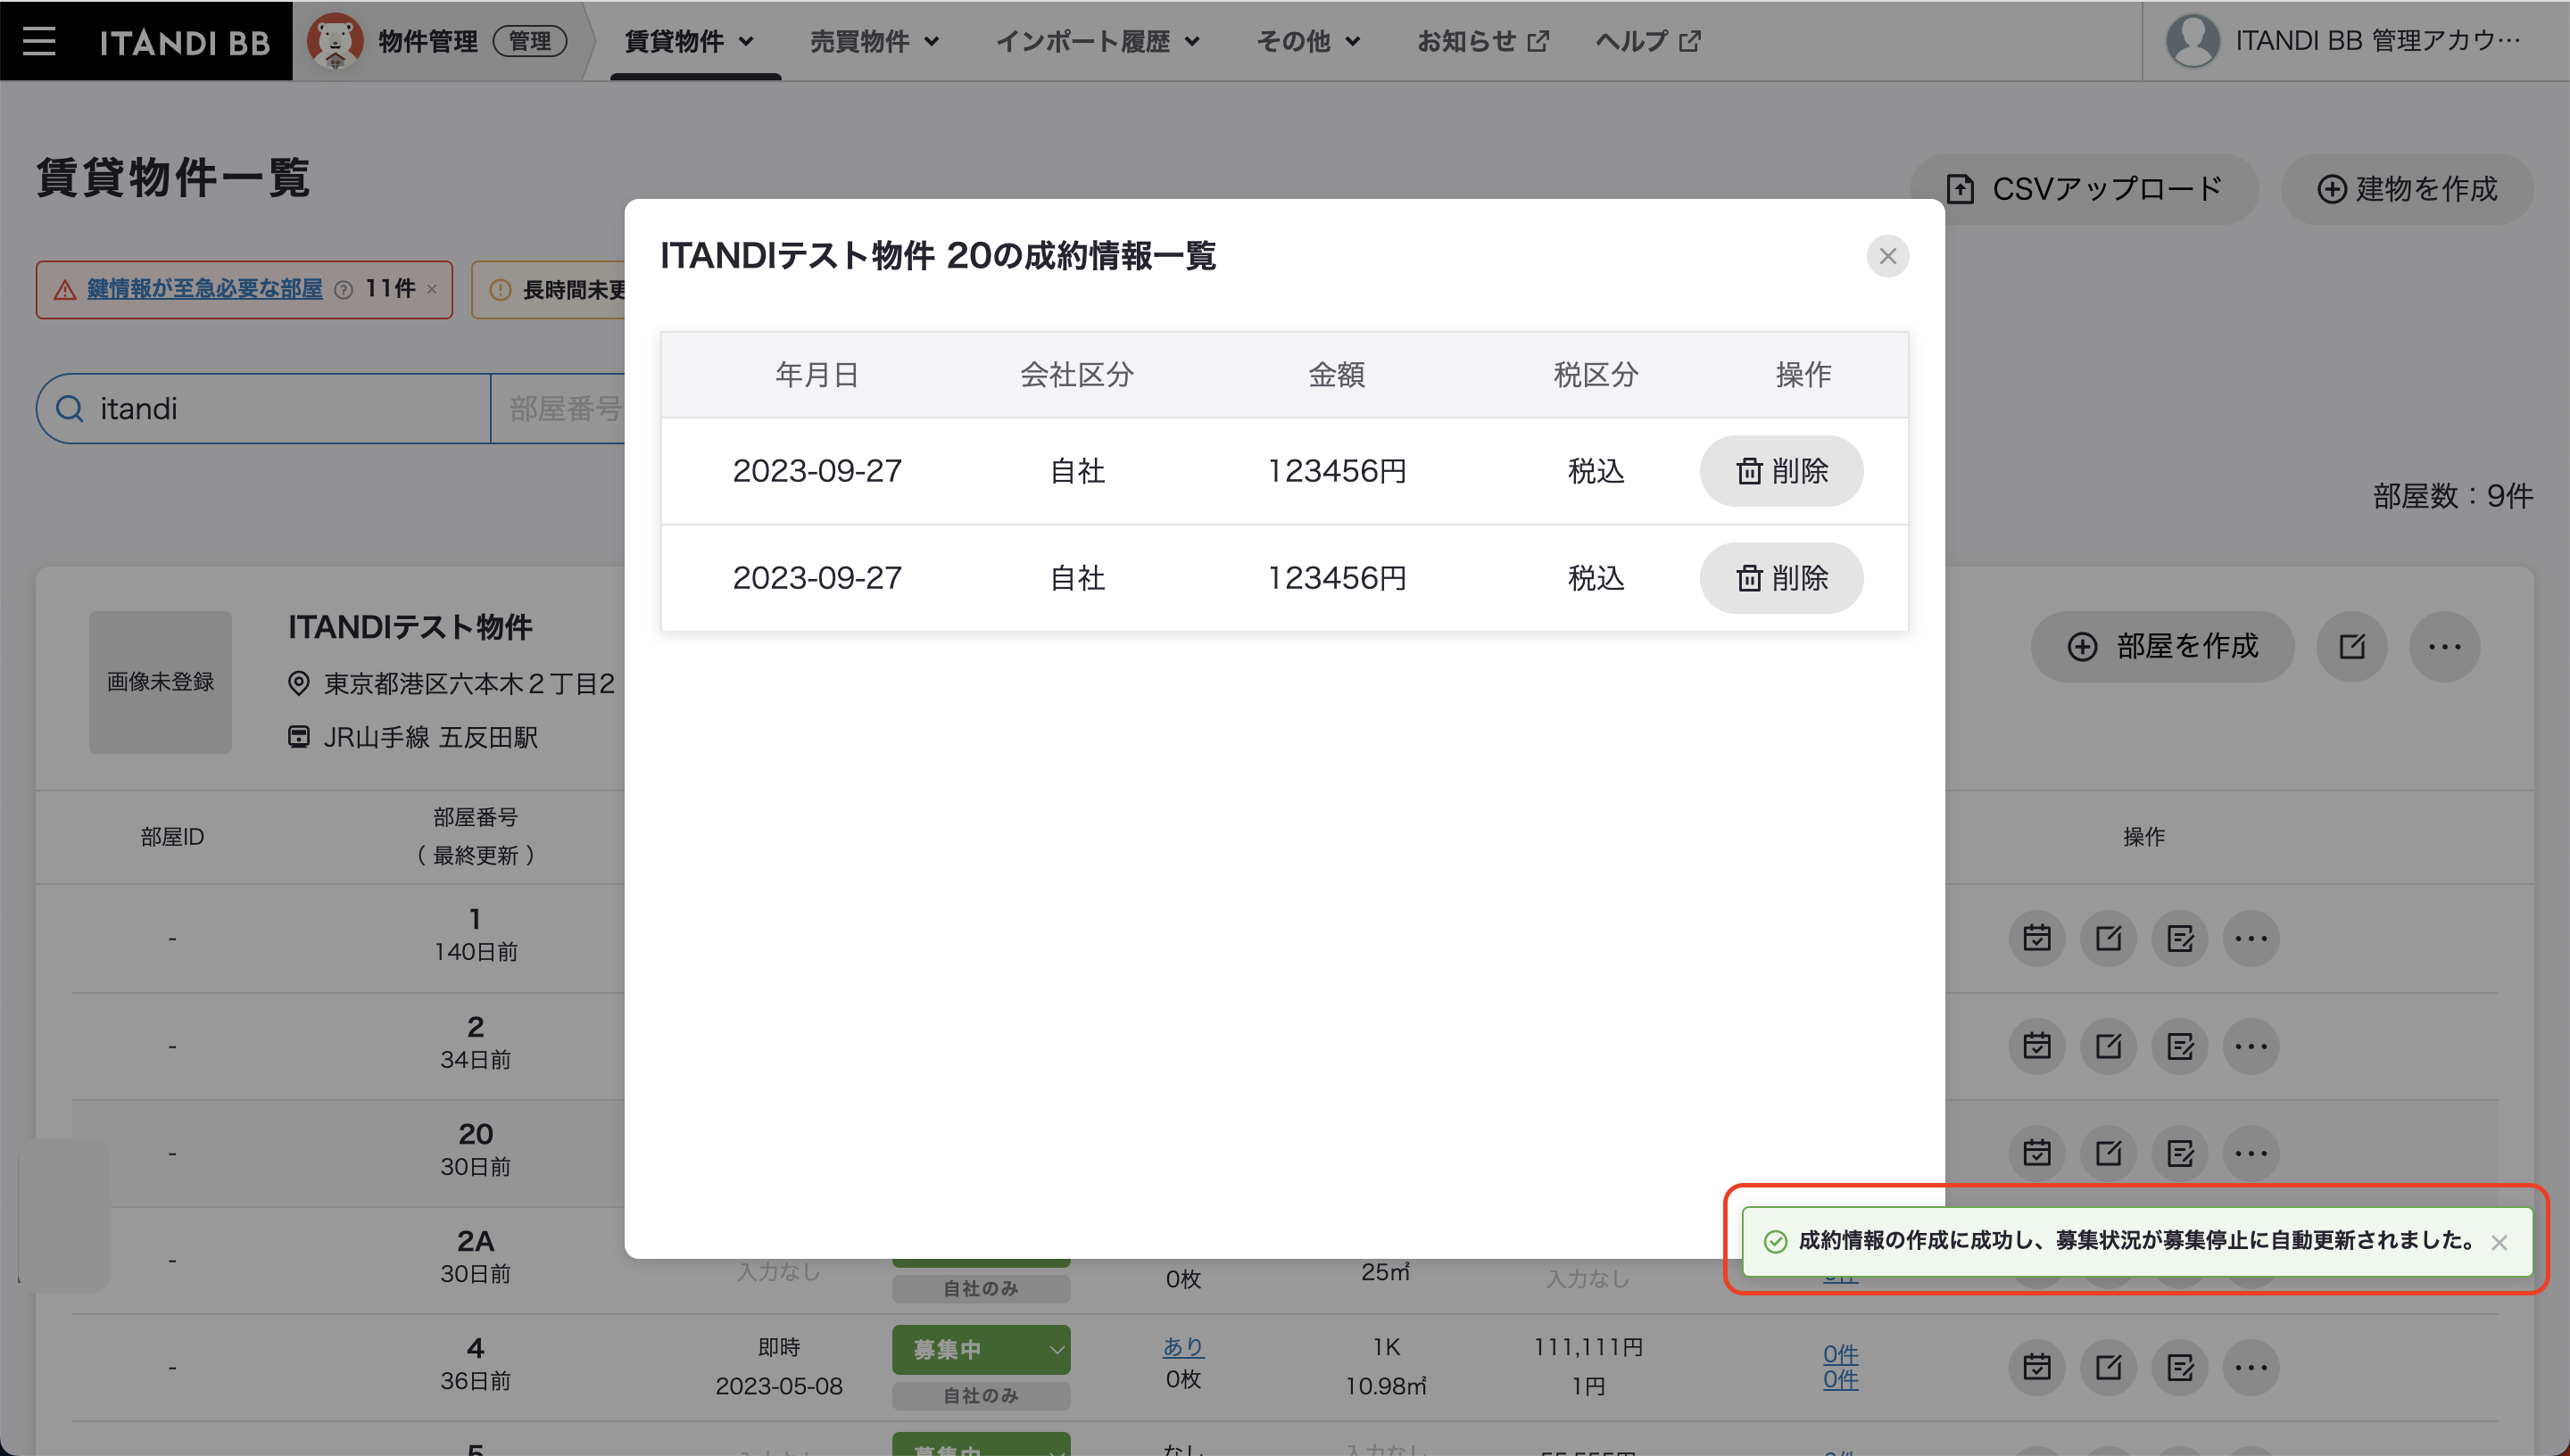Click edit icon for room 2
This screenshot has height=1456, width=2570.
click(2108, 1047)
